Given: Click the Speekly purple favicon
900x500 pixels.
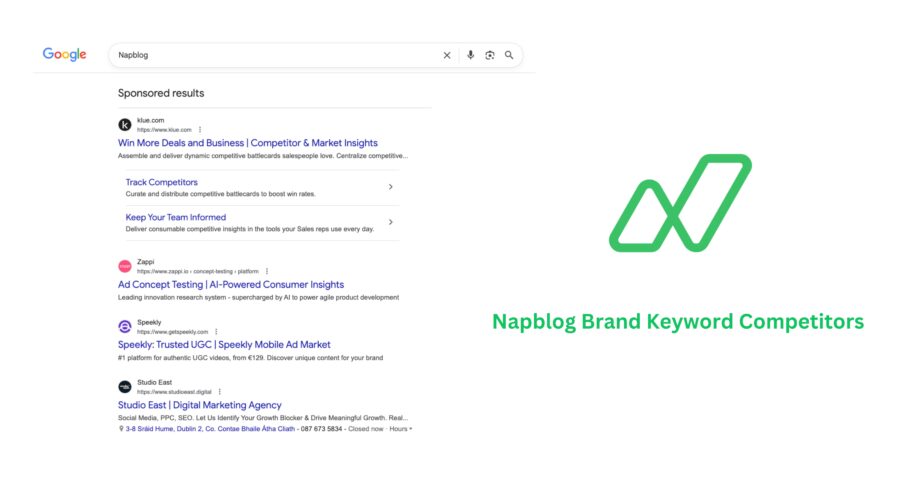Looking at the screenshot, I should tap(125, 327).
